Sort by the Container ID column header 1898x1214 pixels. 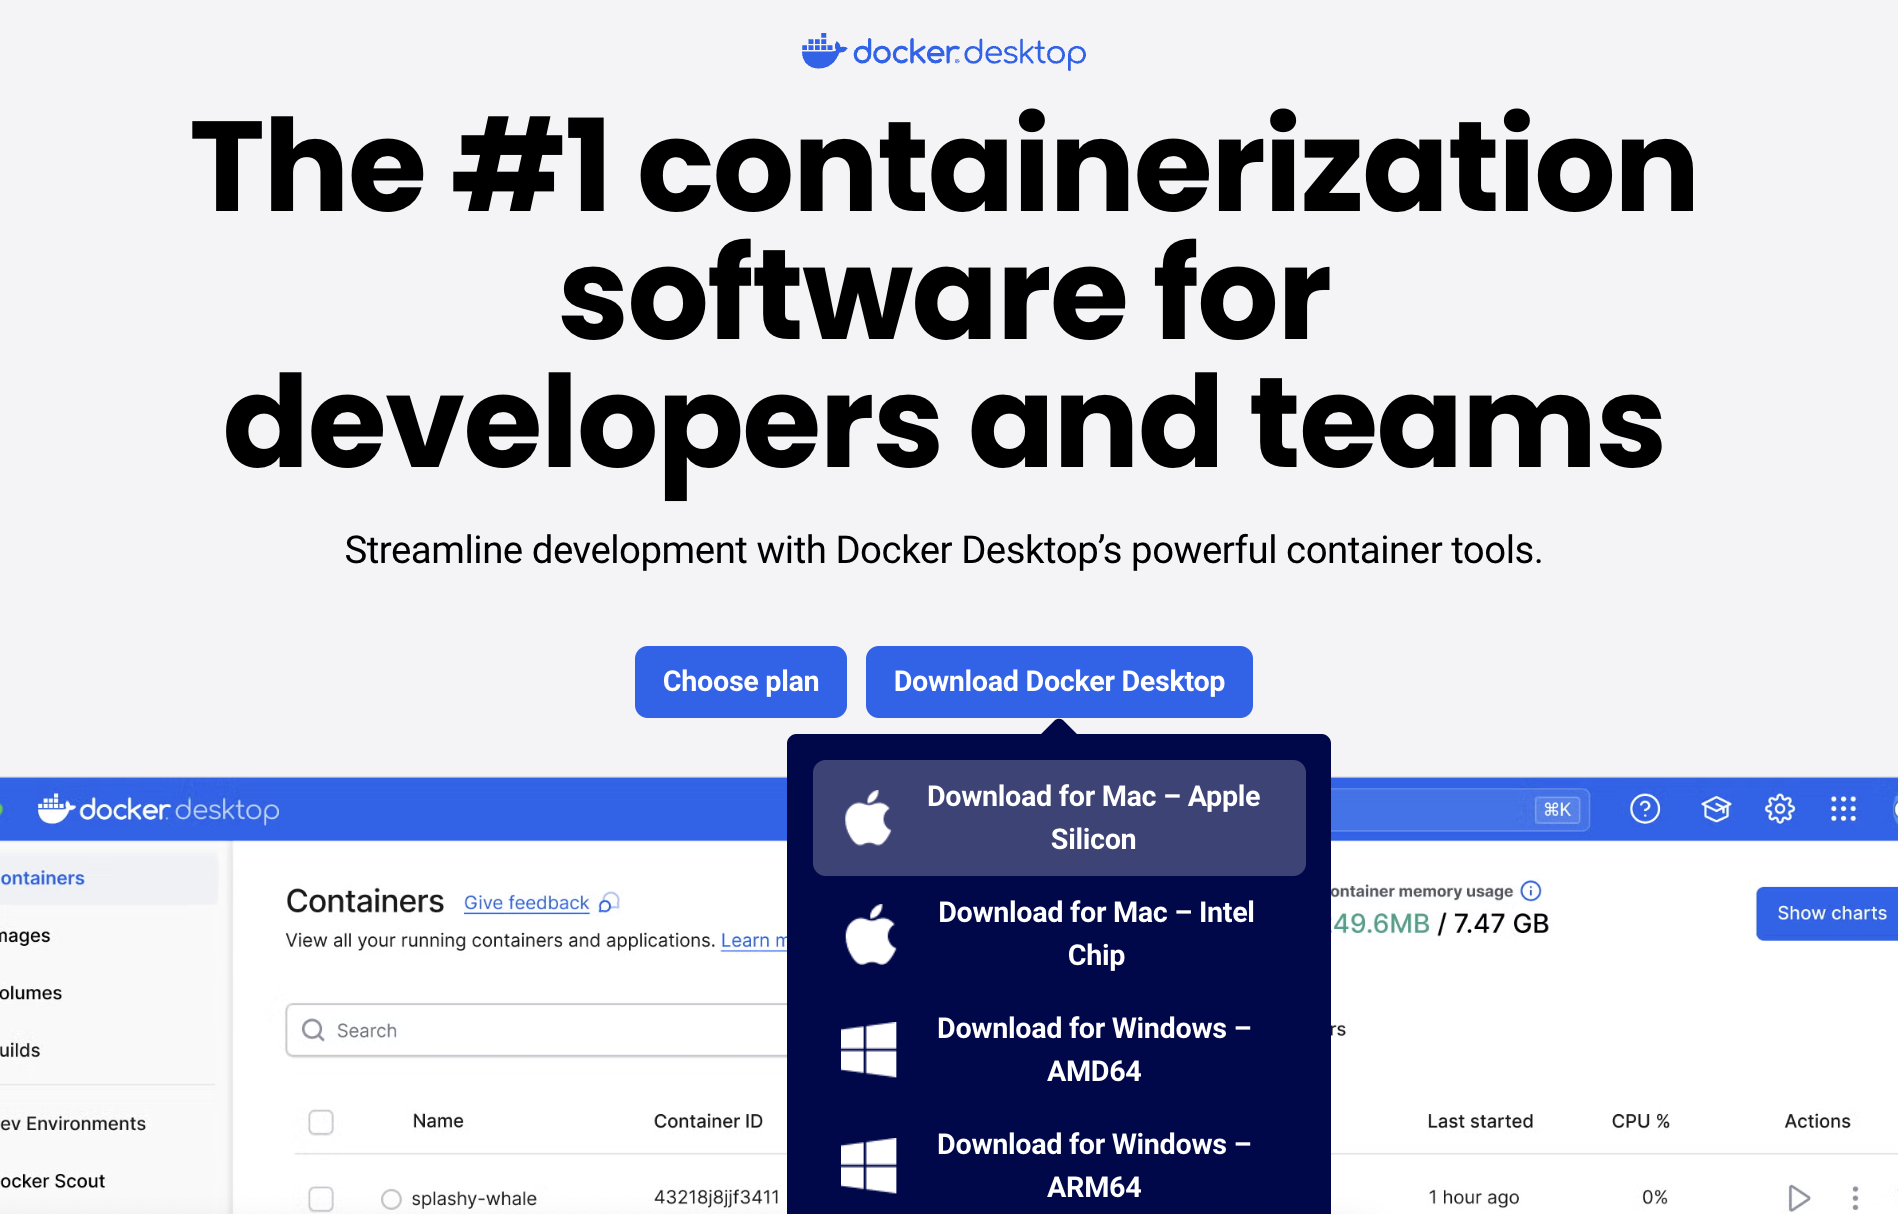708,1121
